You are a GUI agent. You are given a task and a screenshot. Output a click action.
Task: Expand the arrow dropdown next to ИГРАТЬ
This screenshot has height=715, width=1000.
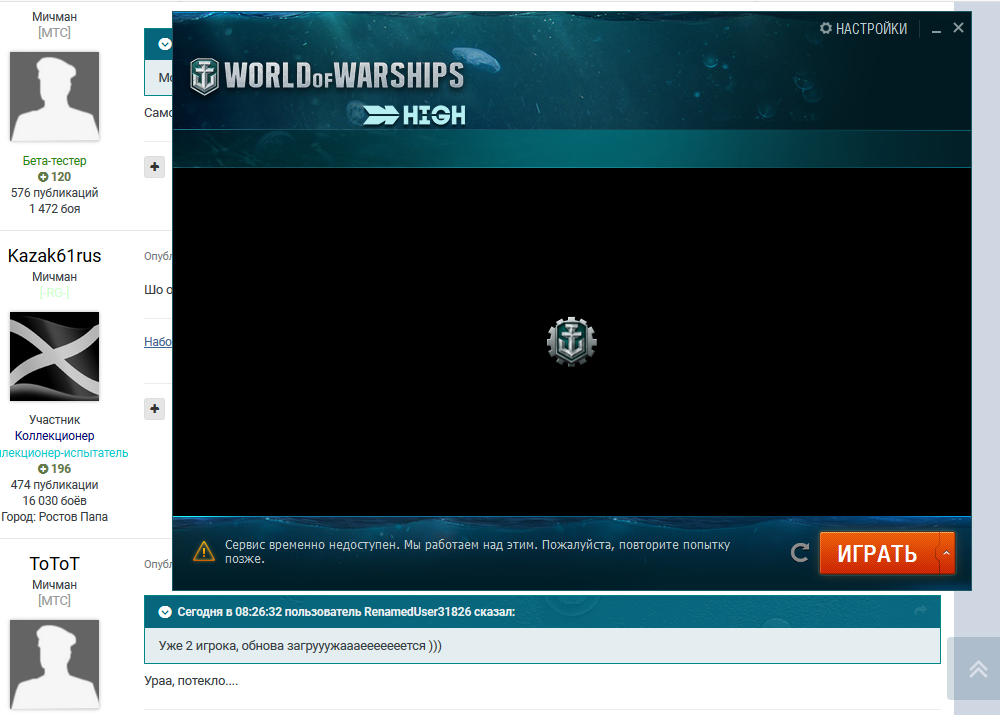[946, 552]
